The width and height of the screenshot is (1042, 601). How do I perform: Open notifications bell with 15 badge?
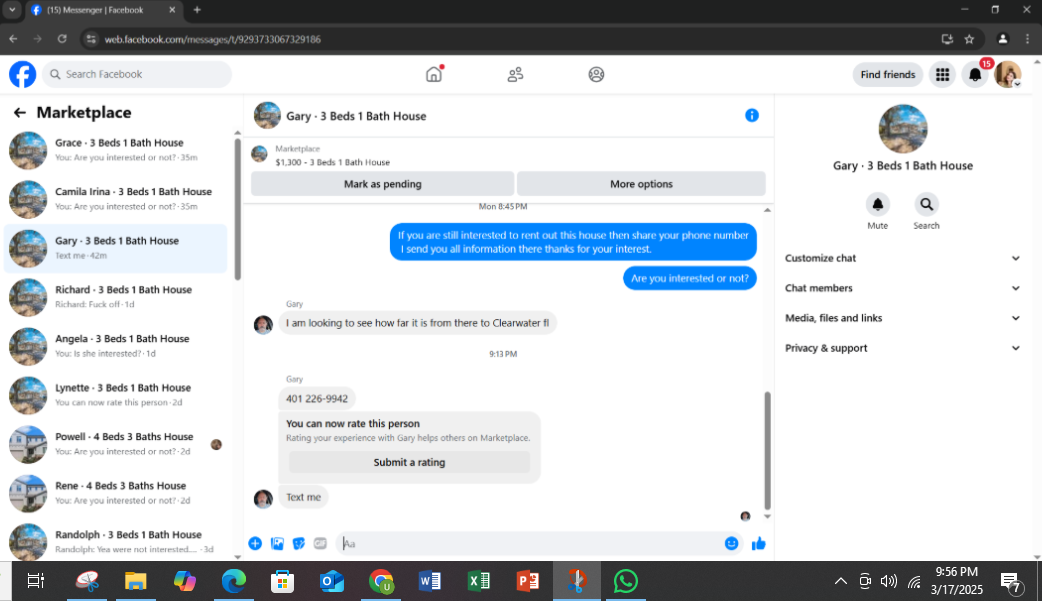pyautogui.click(x=975, y=74)
